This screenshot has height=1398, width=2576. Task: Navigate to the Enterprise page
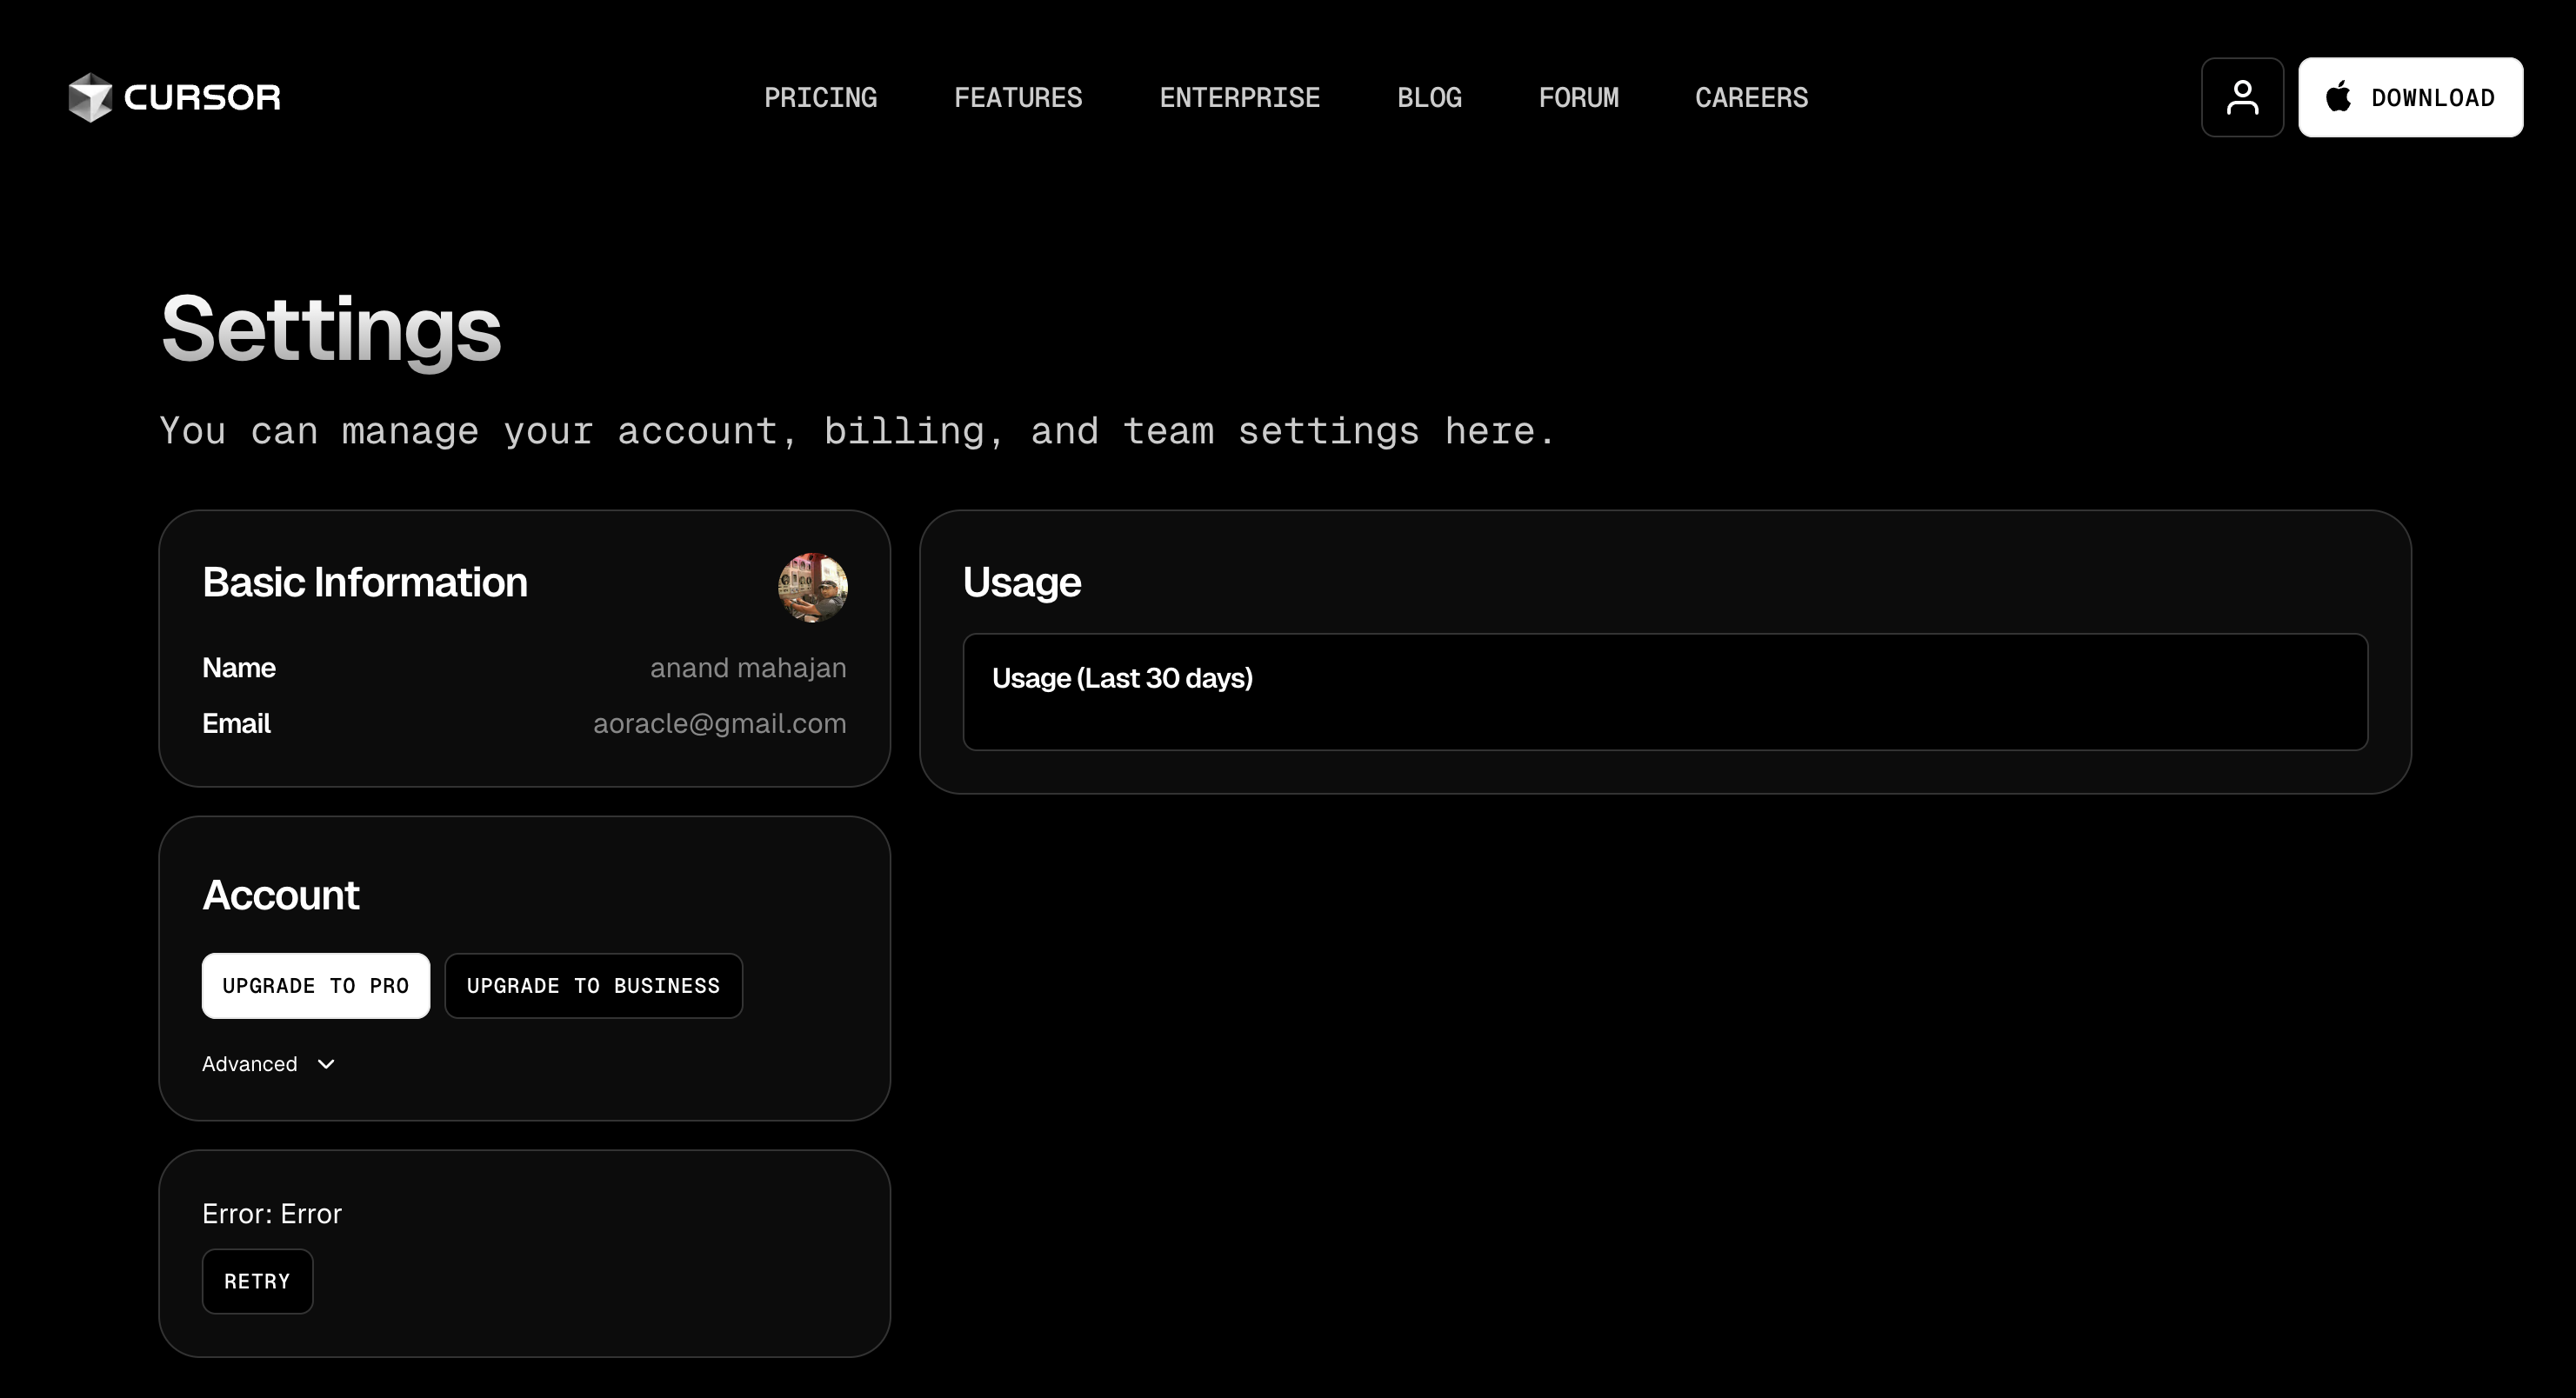[1239, 98]
